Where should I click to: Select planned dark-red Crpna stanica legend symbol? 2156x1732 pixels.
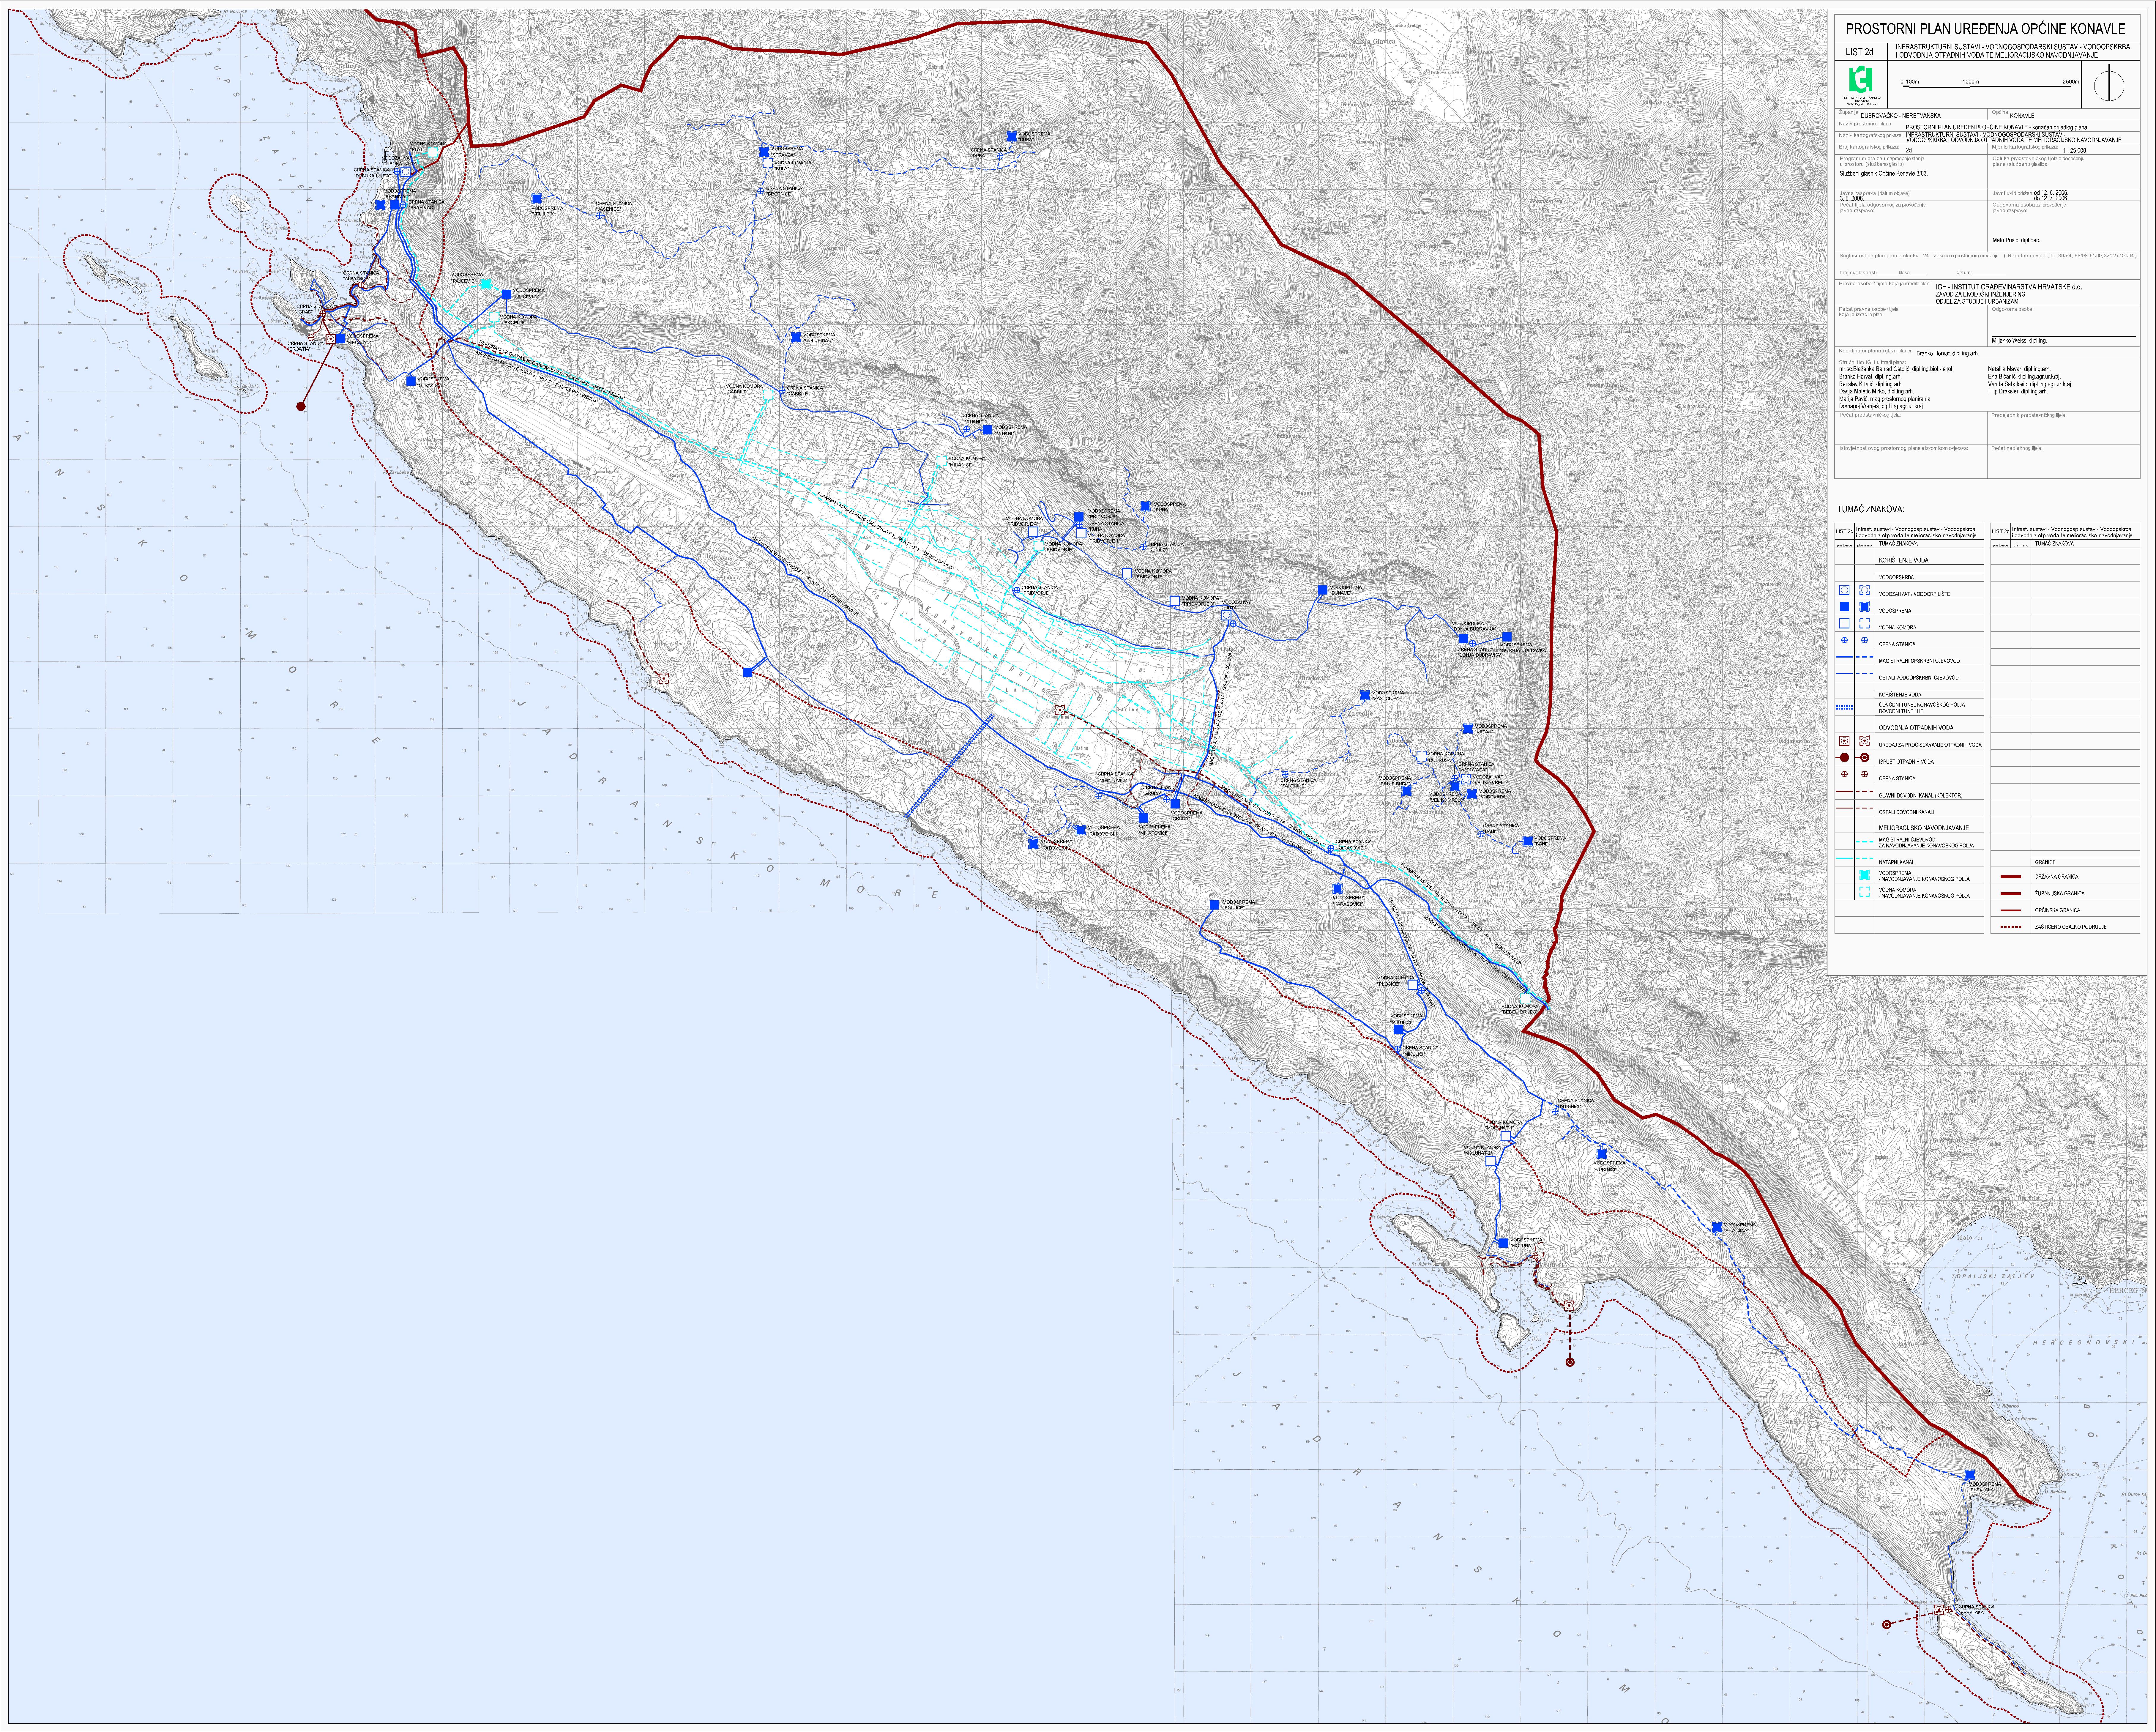click(1865, 774)
